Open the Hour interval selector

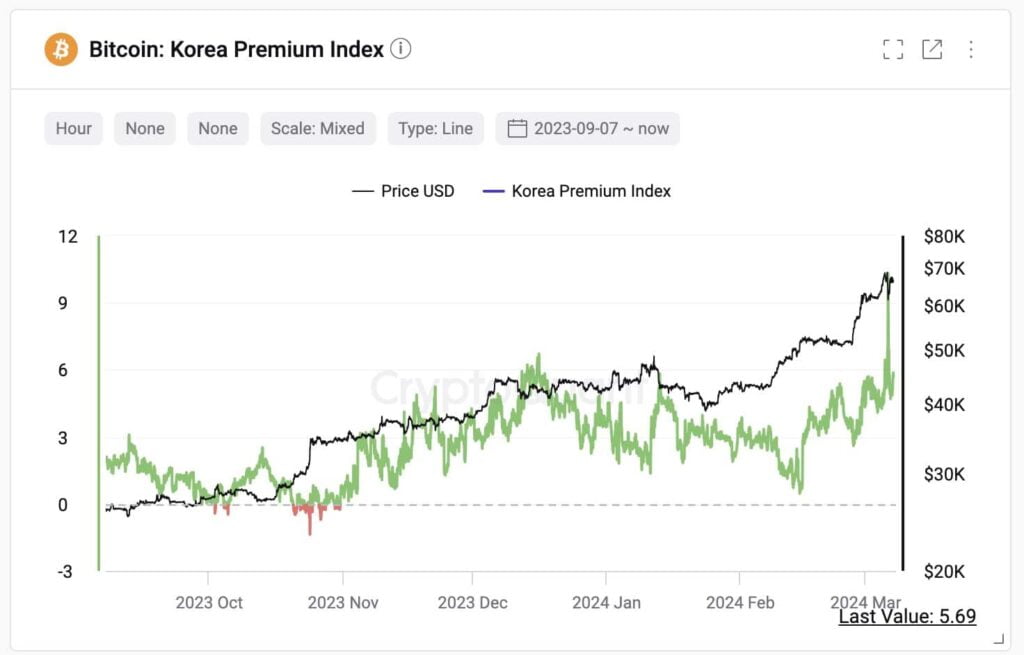pos(73,128)
